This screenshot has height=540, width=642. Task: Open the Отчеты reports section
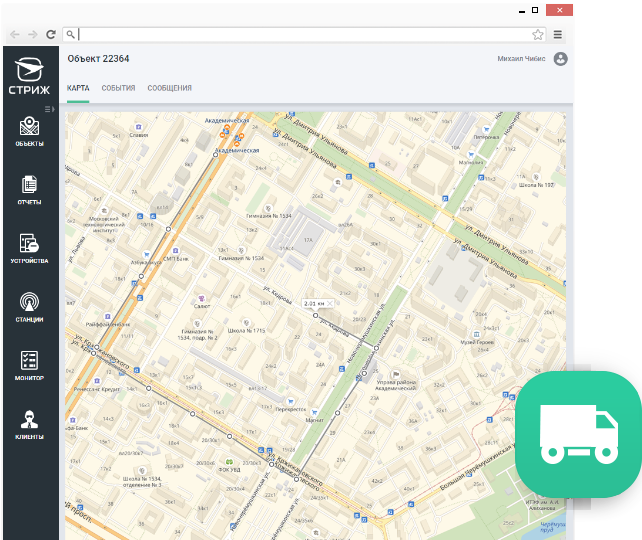coord(30,189)
